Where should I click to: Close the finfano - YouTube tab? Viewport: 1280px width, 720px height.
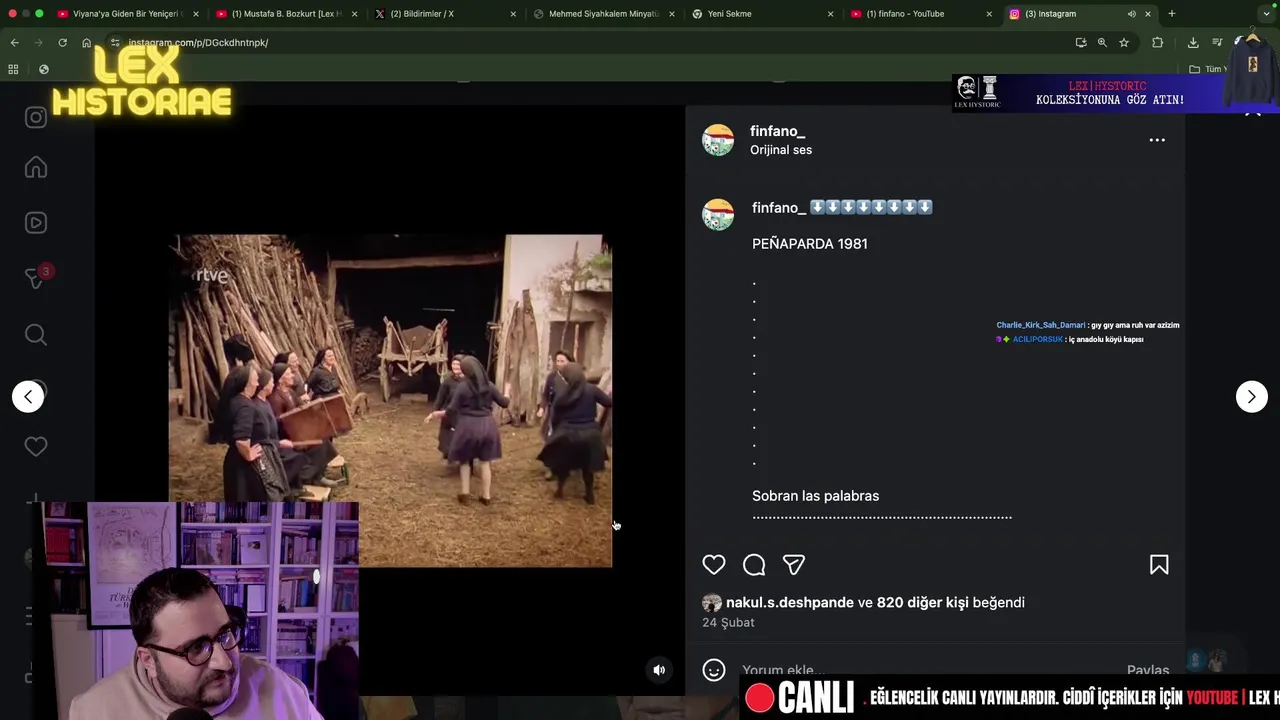point(989,14)
